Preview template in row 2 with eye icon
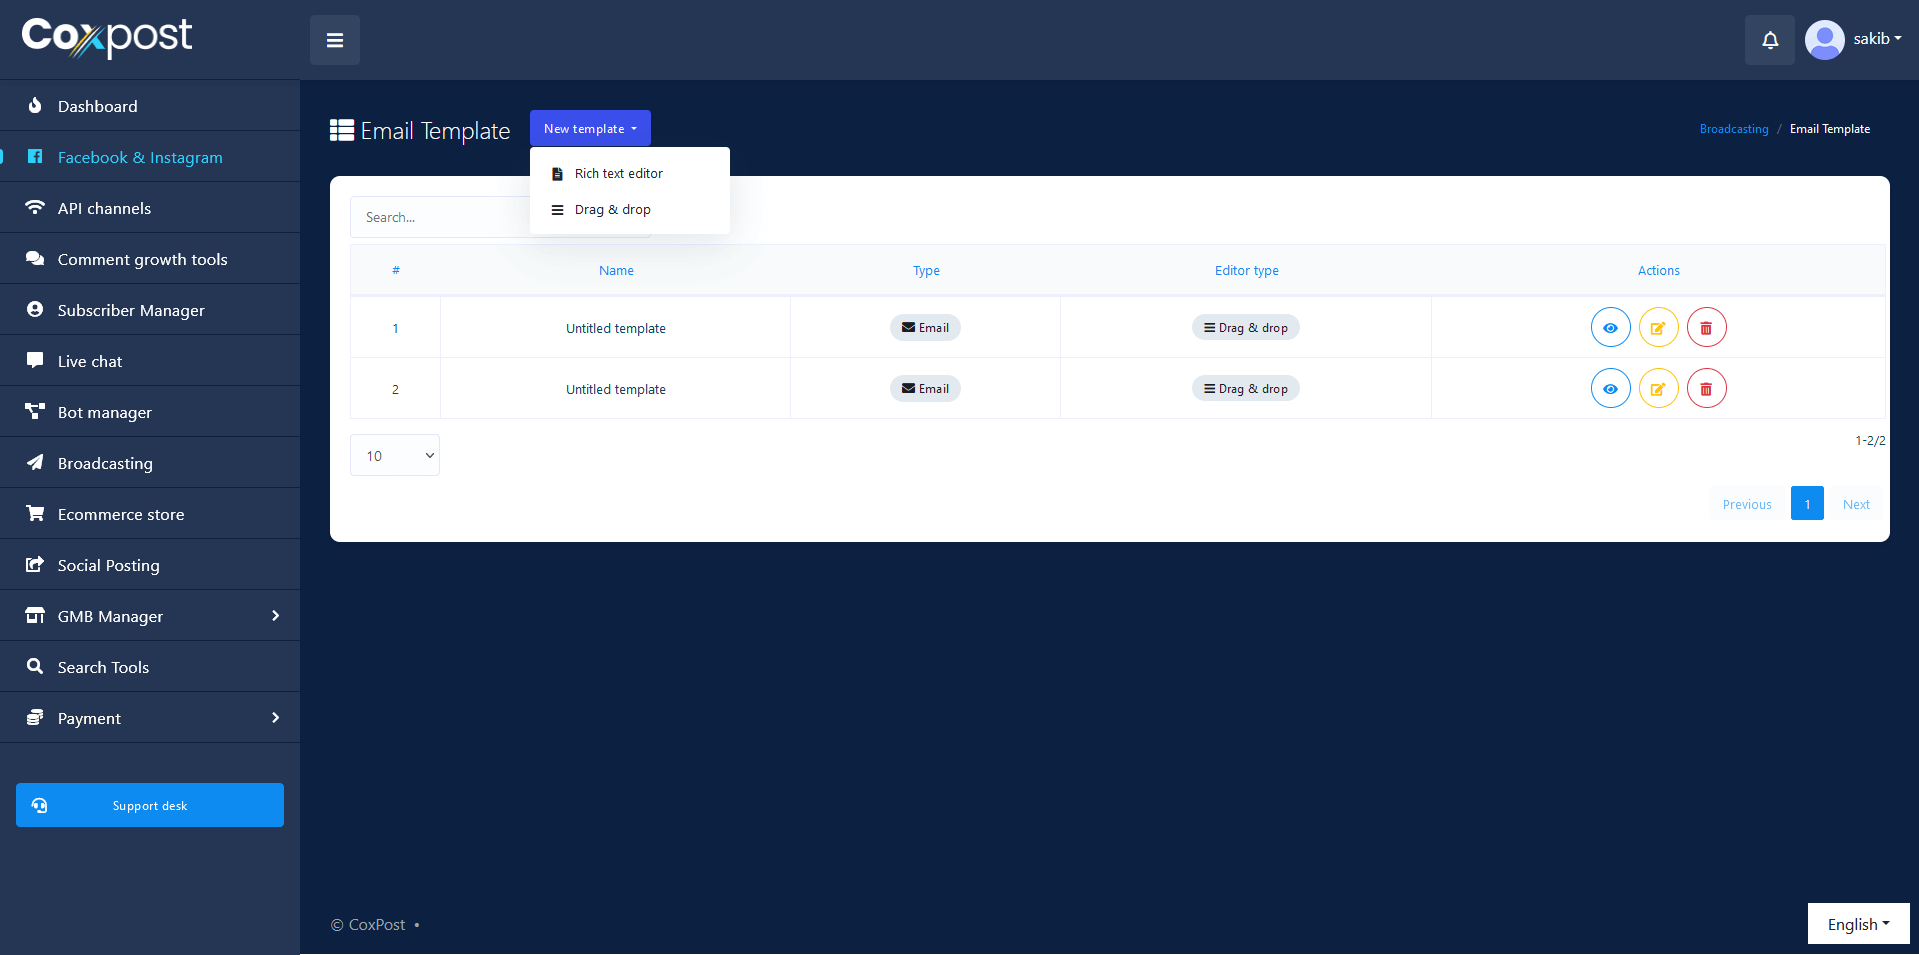Image resolution: width=1919 pixels, height=955 pixels. pyautogui.click(x=1610, y=388)
